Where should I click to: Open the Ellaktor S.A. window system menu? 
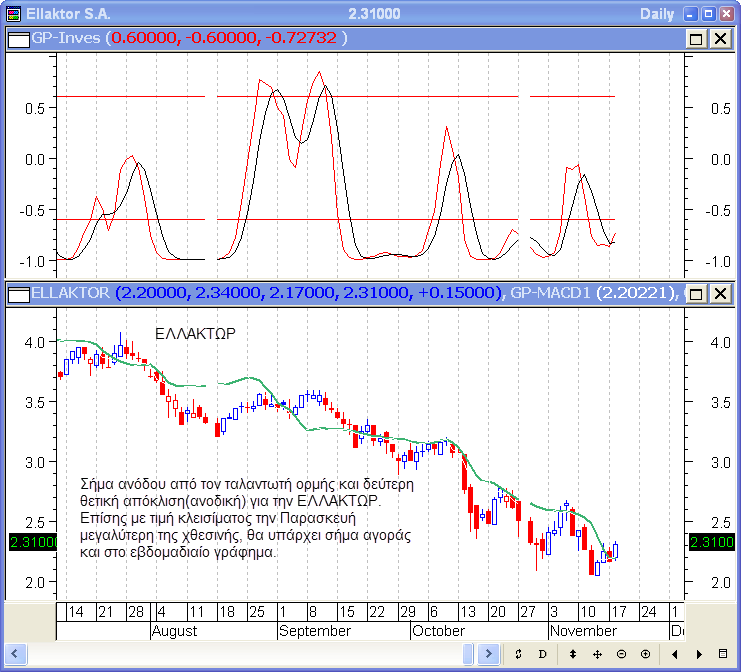(12, 14)
